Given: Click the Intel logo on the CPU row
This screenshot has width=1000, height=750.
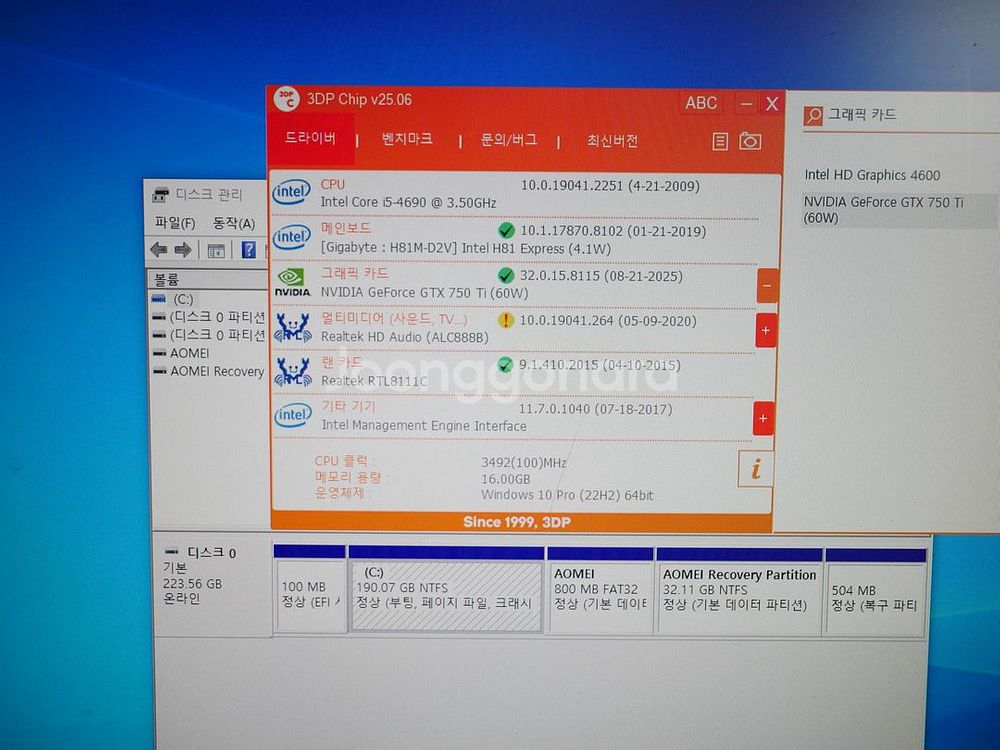Looking at the screenshot, I should (x=291, y=192).
